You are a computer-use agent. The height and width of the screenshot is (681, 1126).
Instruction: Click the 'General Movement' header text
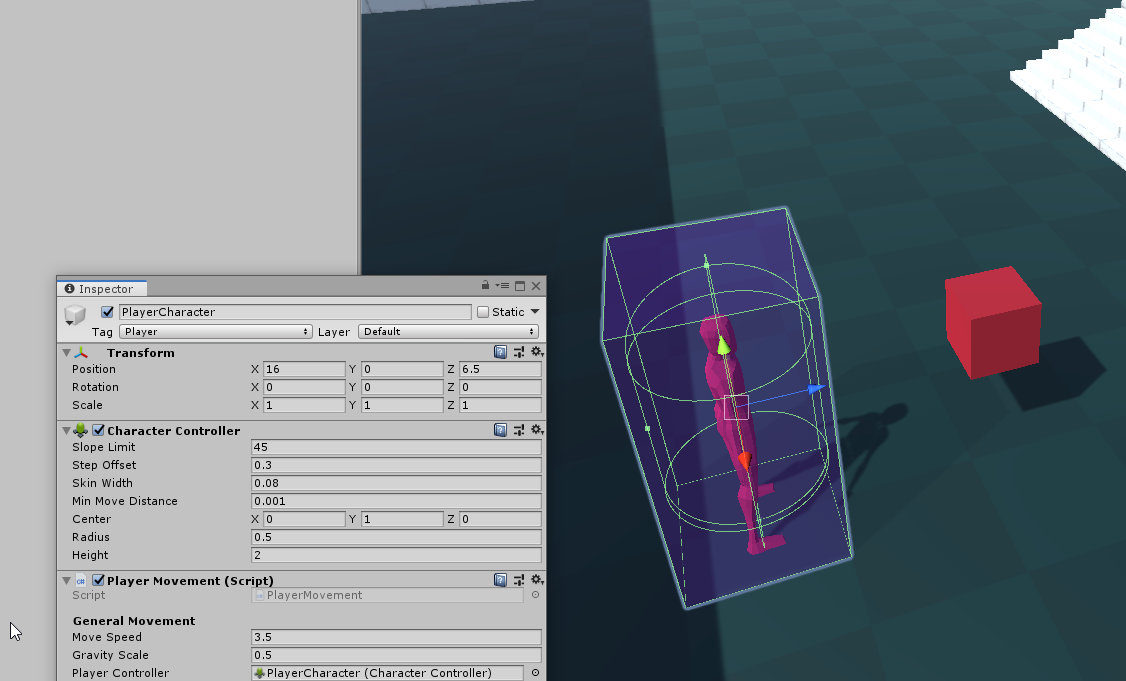(x=134, y=621)
